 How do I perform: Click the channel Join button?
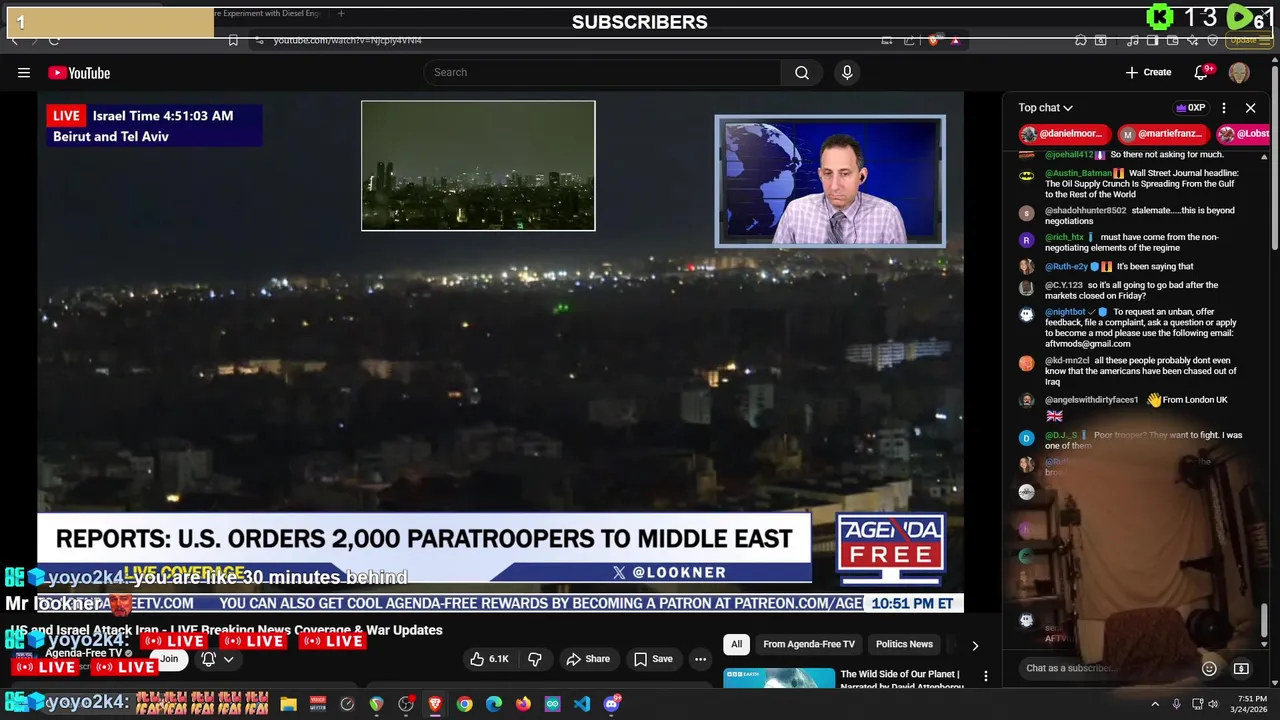(169, 659)
